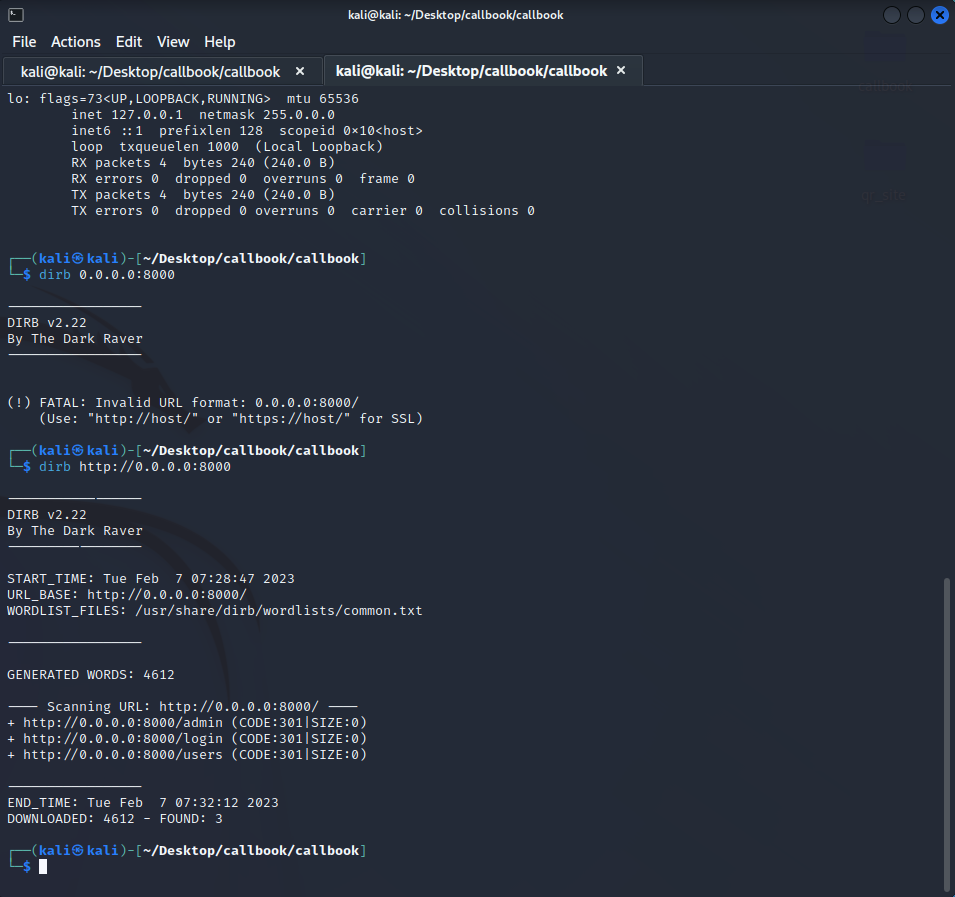Open the Actions menu
The image size is (955, 897).
tap(76, 42)
